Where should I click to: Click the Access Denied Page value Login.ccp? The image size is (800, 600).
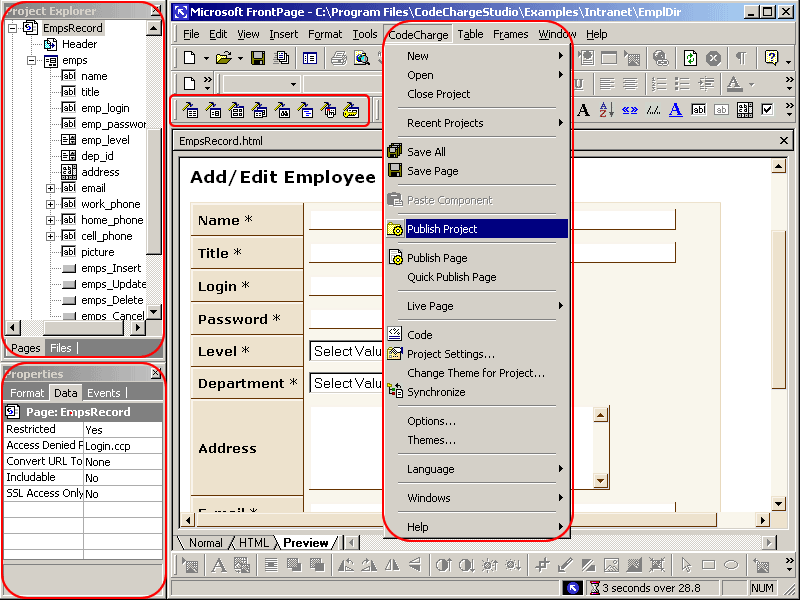tap(122, 446)
